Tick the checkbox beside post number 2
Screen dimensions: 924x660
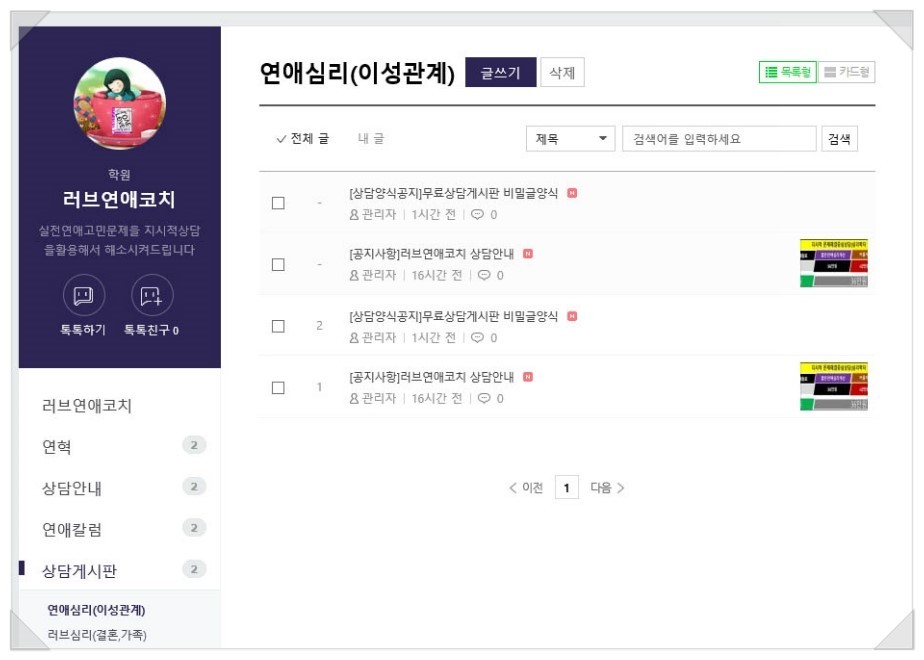pyautogui.click(x=278, y=326)
